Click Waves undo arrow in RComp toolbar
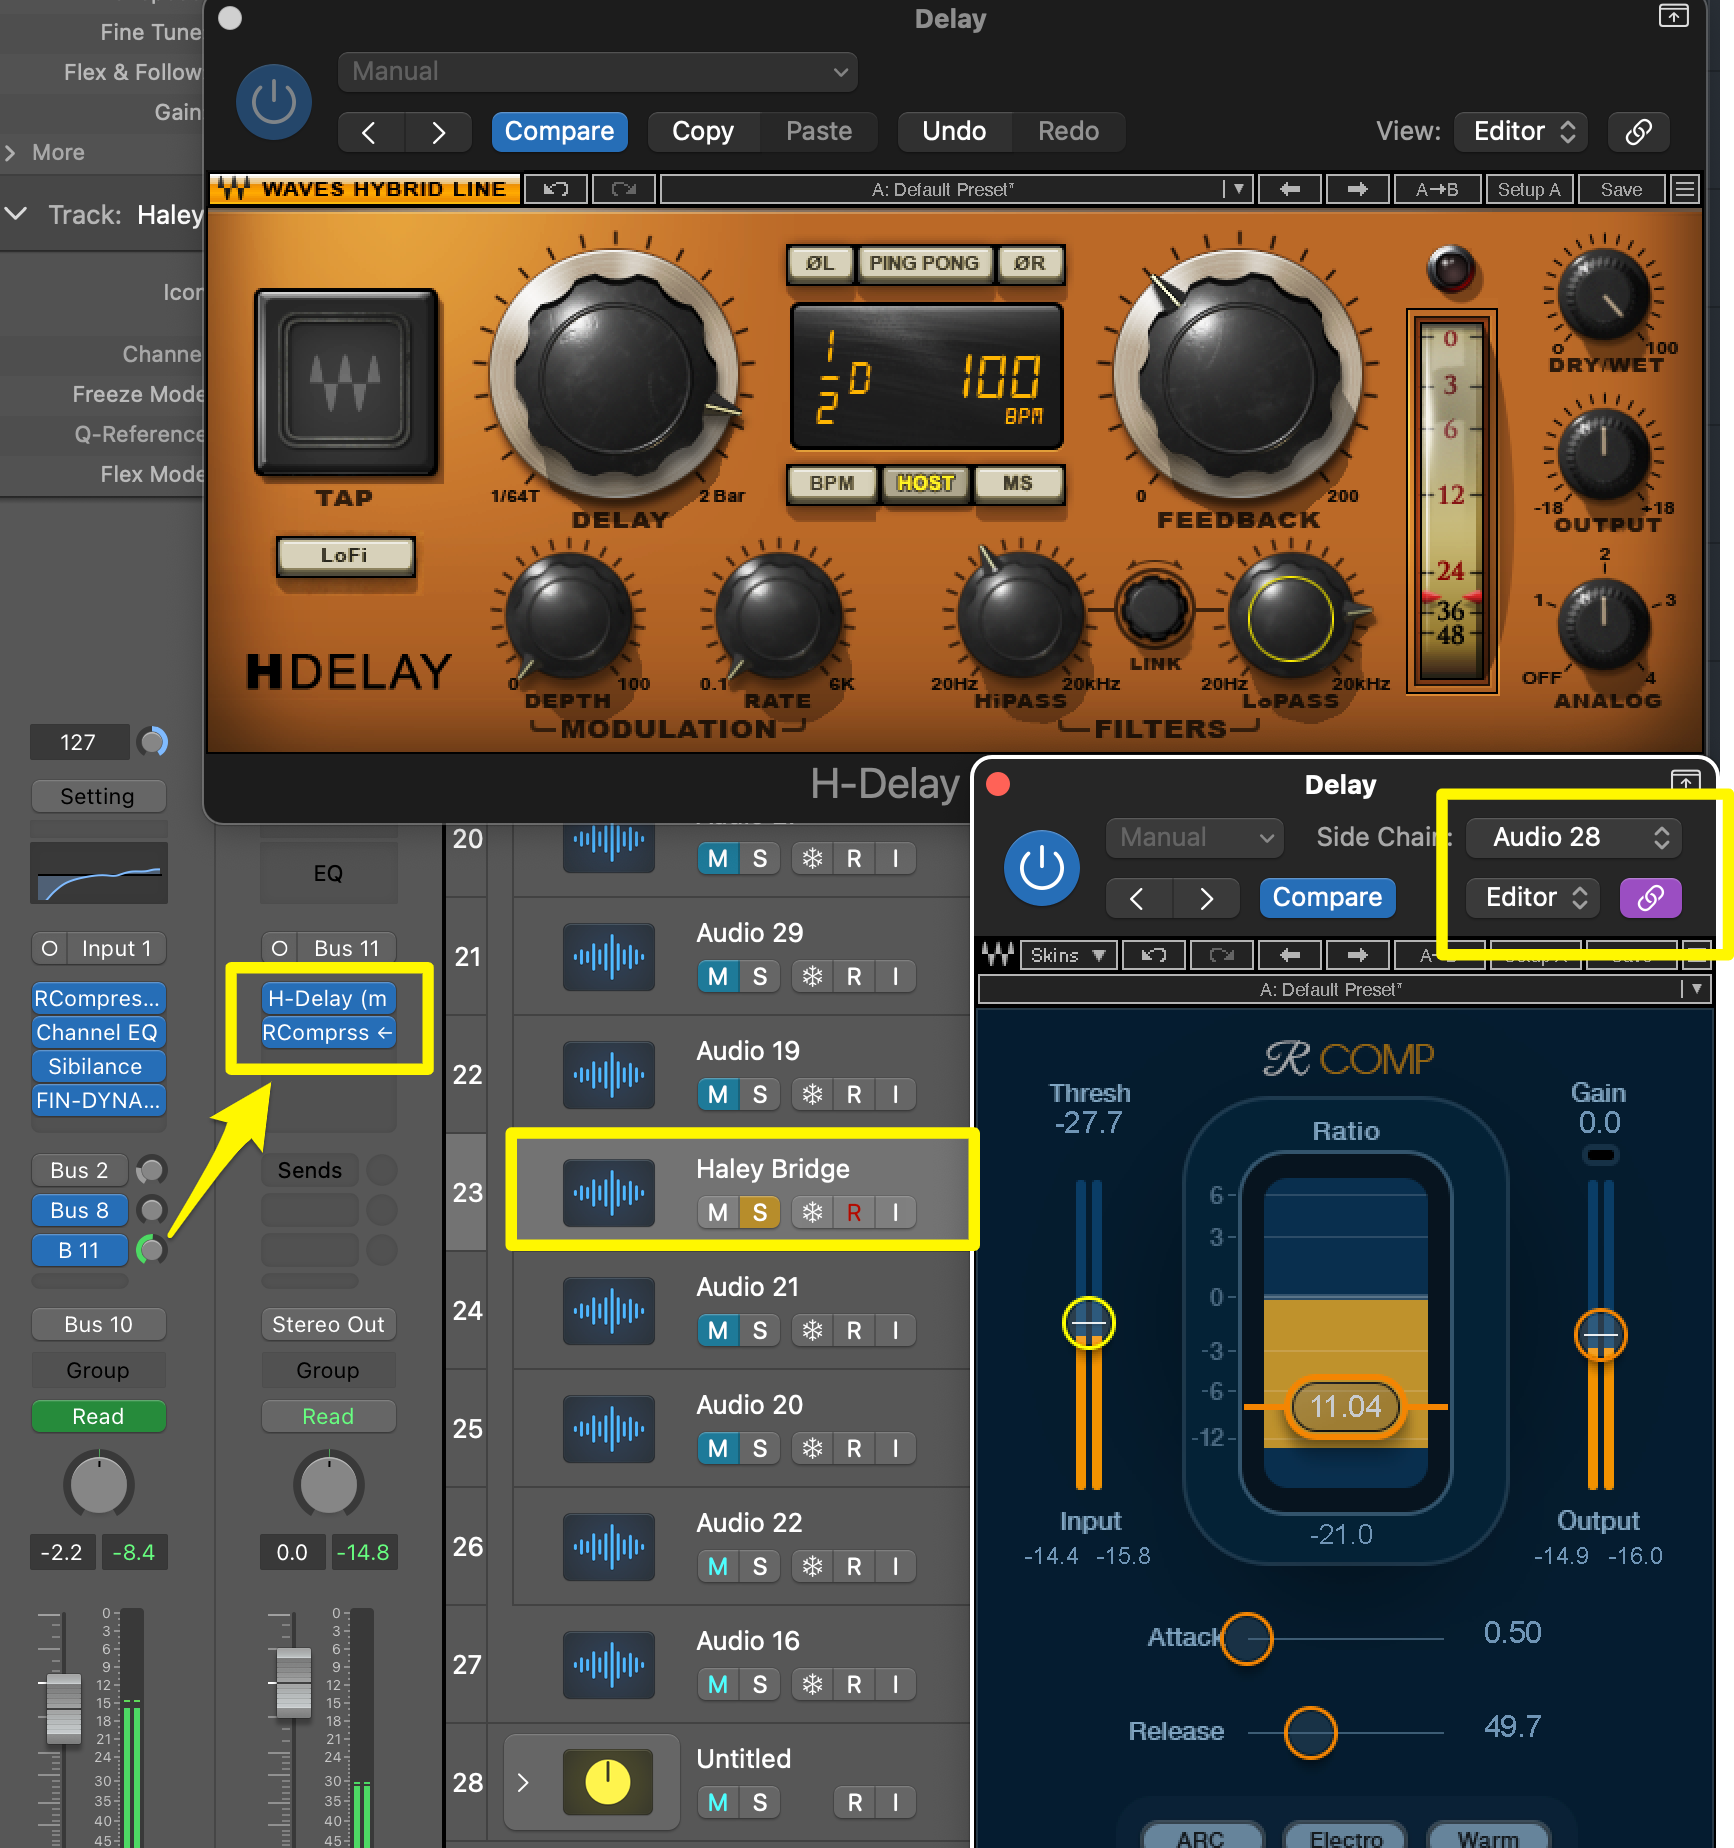1734x1848 pixels. 1154,955
